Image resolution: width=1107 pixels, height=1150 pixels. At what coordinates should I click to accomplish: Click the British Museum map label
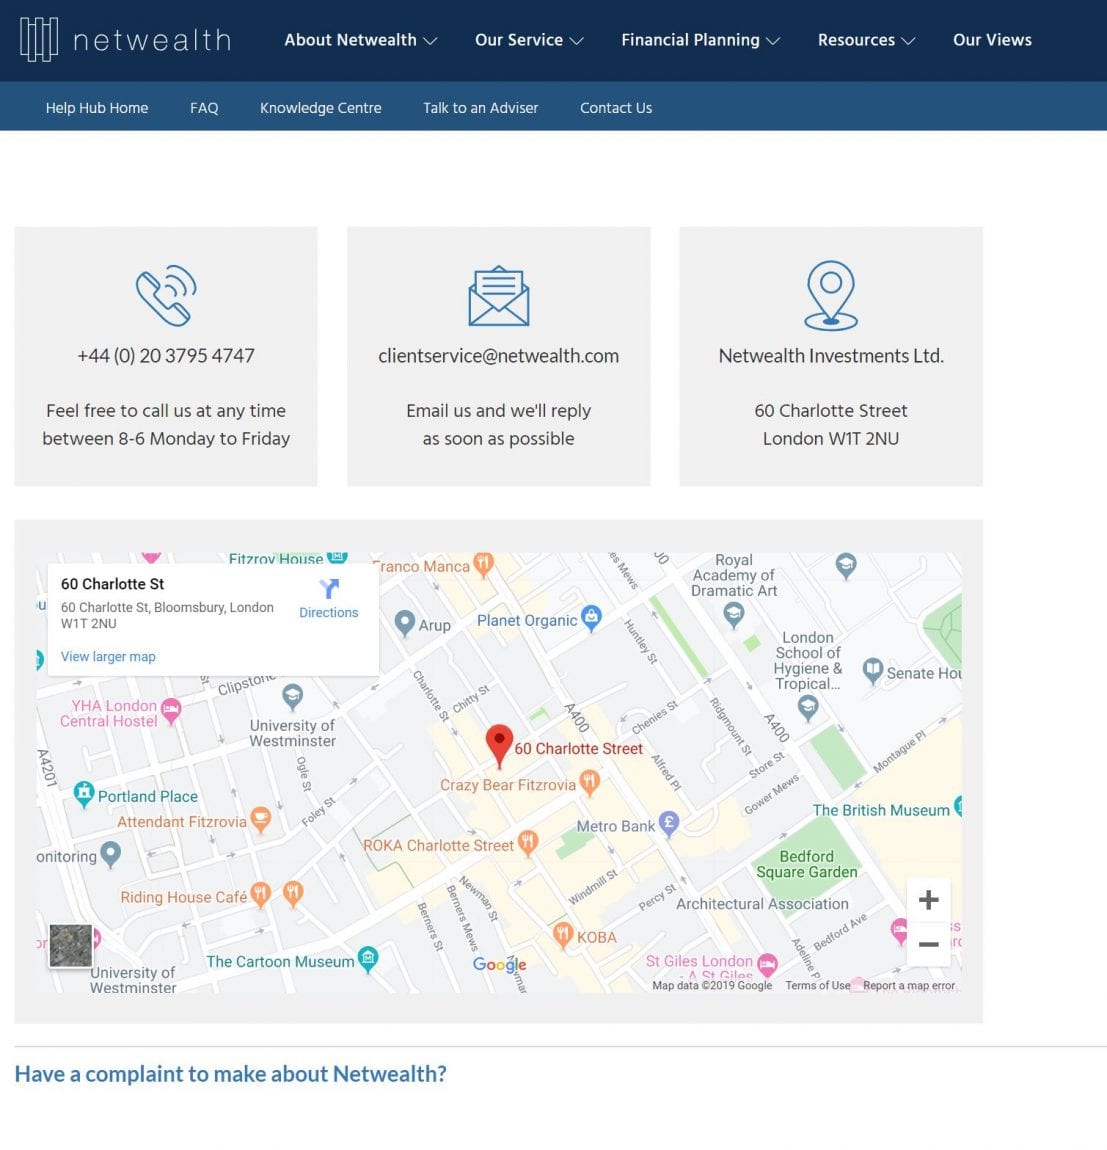[x=881, y=810]
